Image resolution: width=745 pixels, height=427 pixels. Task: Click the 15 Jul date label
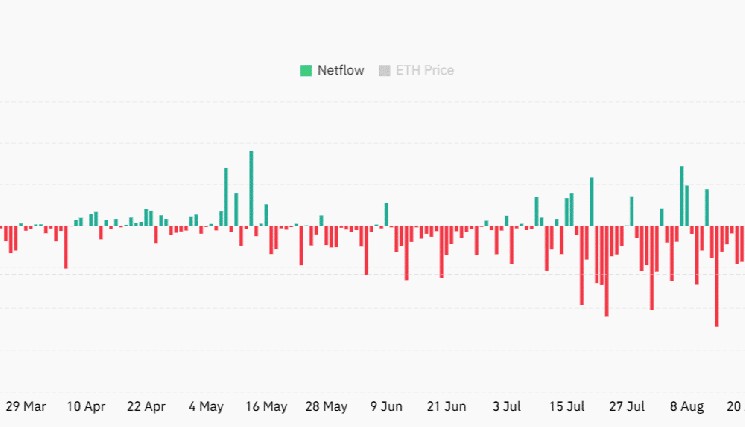pyautogui.click(x=567, y=407)
